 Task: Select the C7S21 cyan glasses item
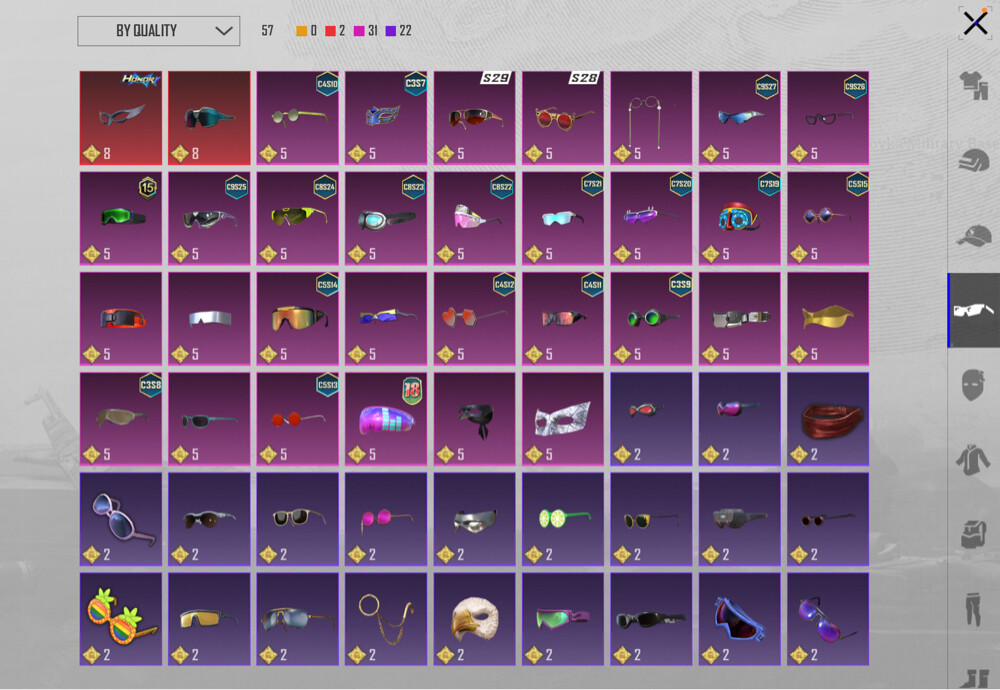[563, 218]
